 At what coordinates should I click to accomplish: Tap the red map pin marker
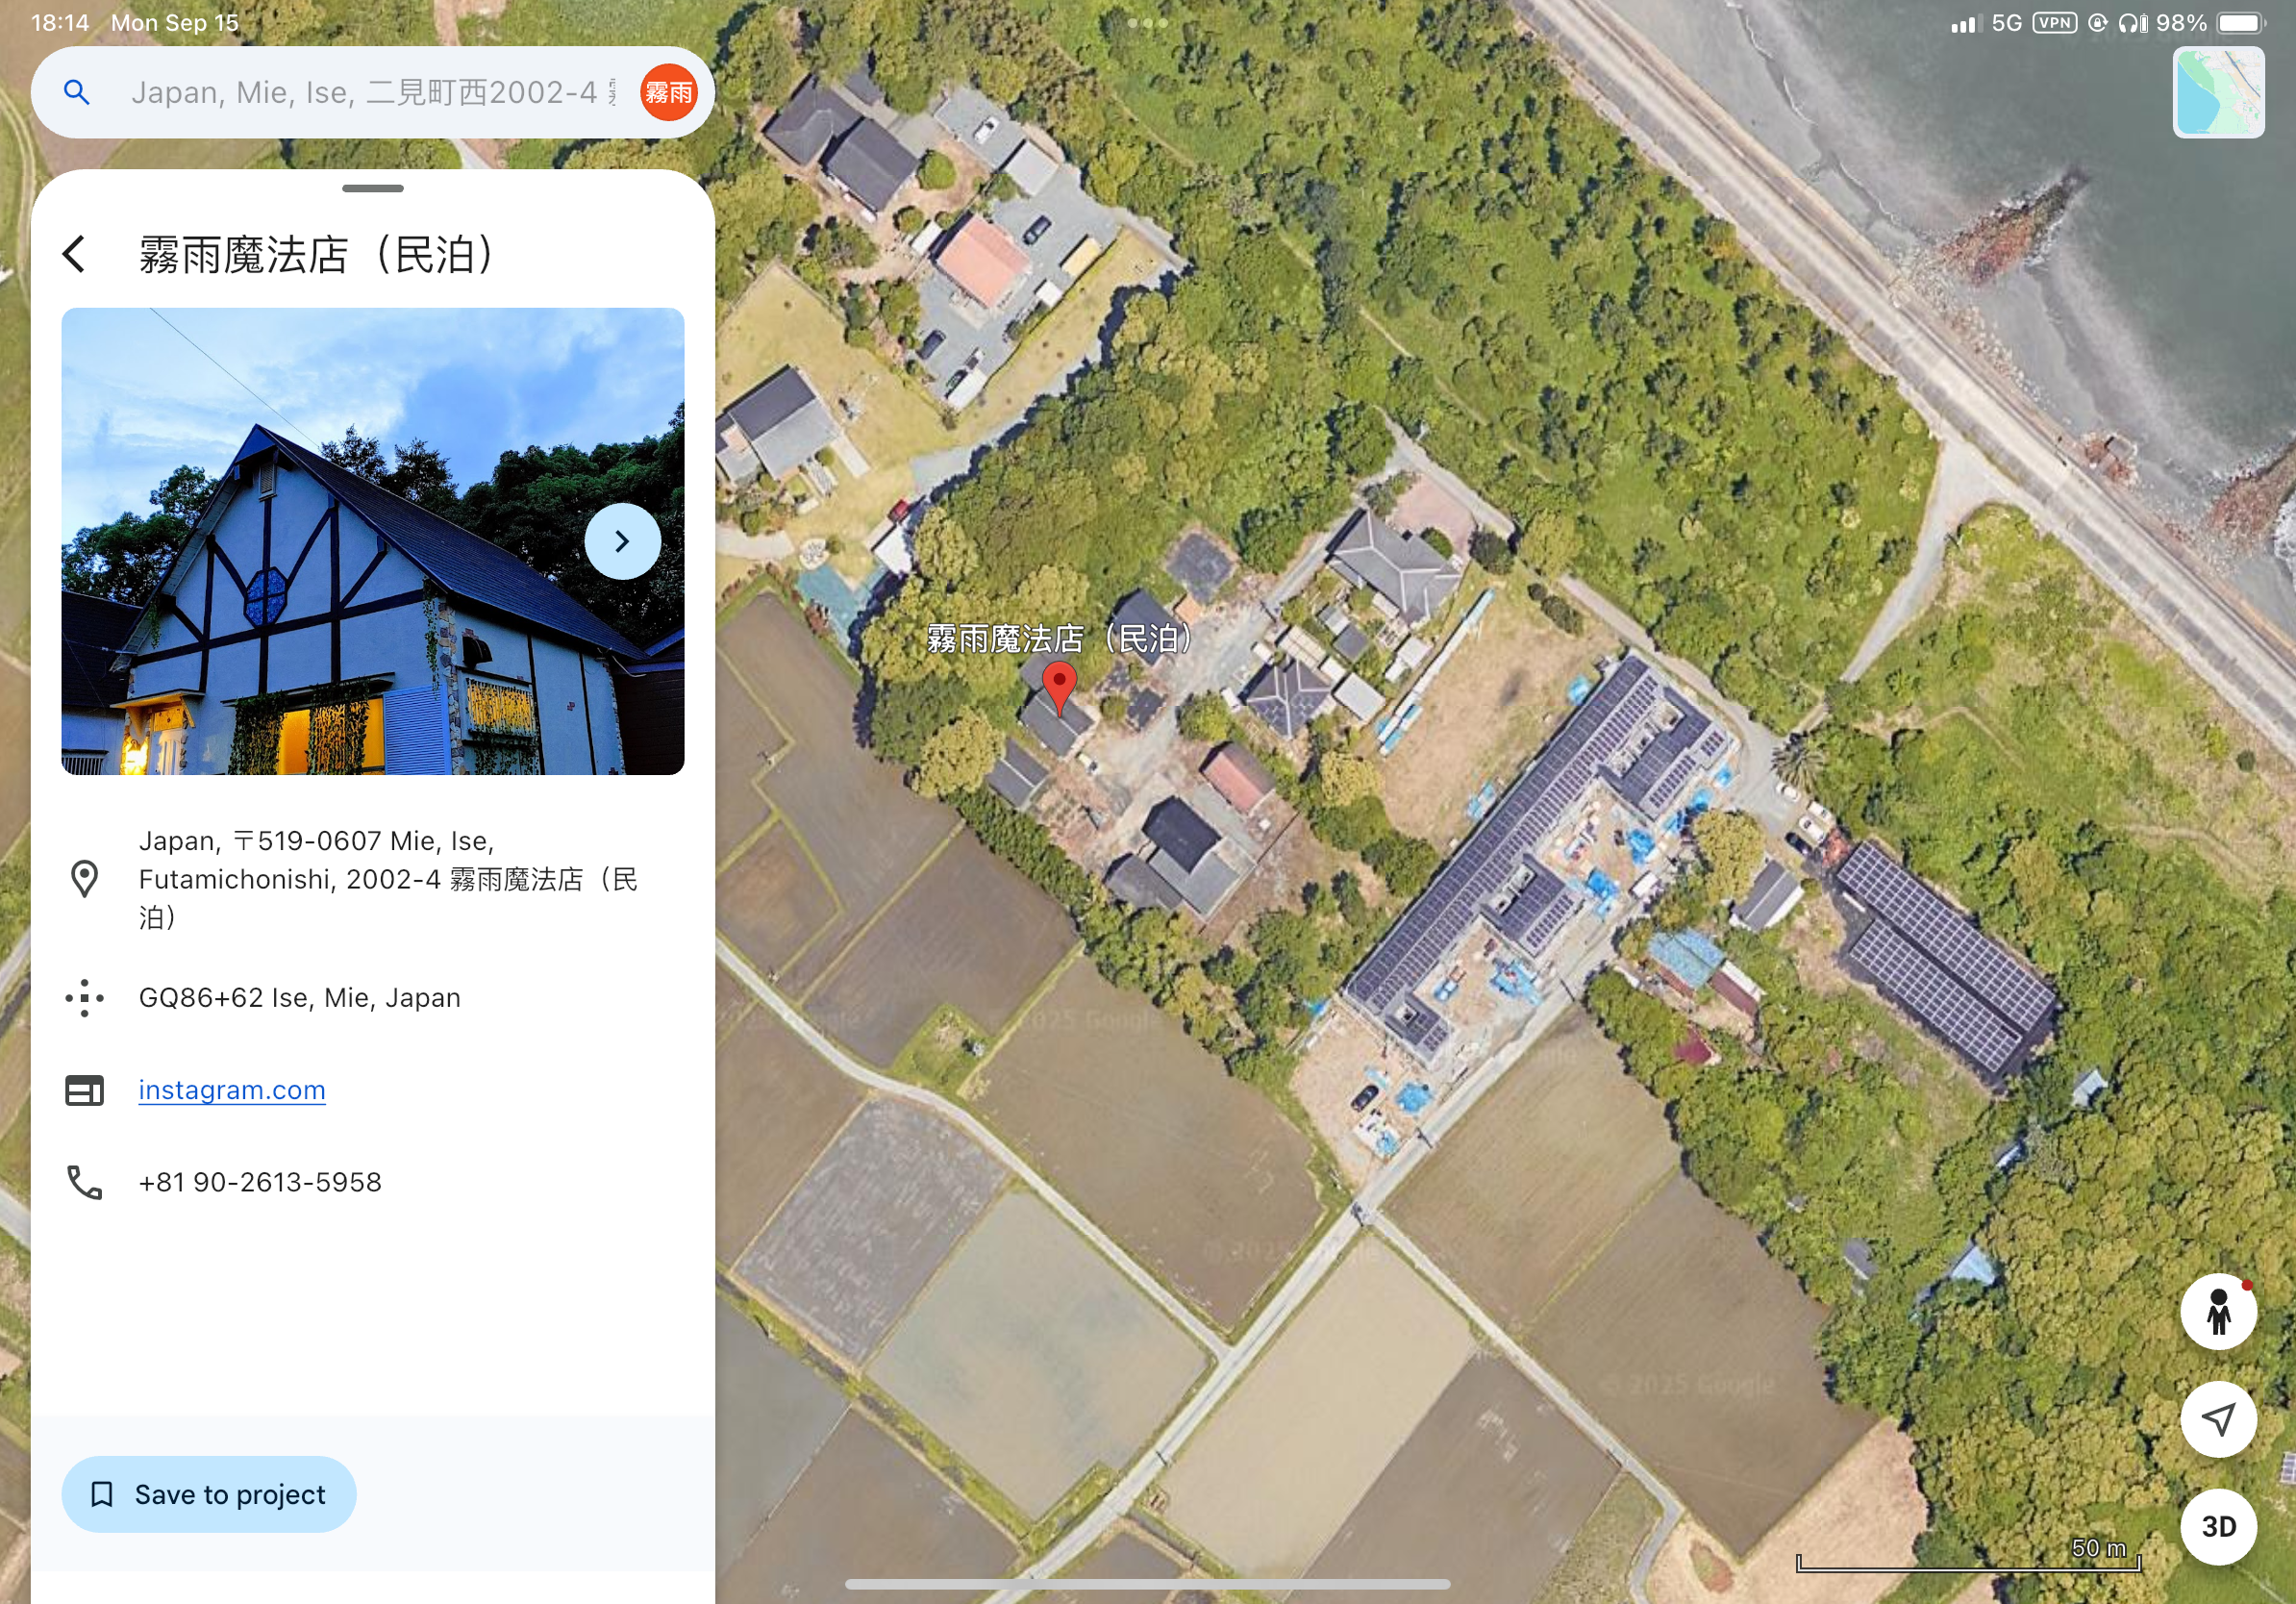pyautogui.click(x=1059, y=686)
